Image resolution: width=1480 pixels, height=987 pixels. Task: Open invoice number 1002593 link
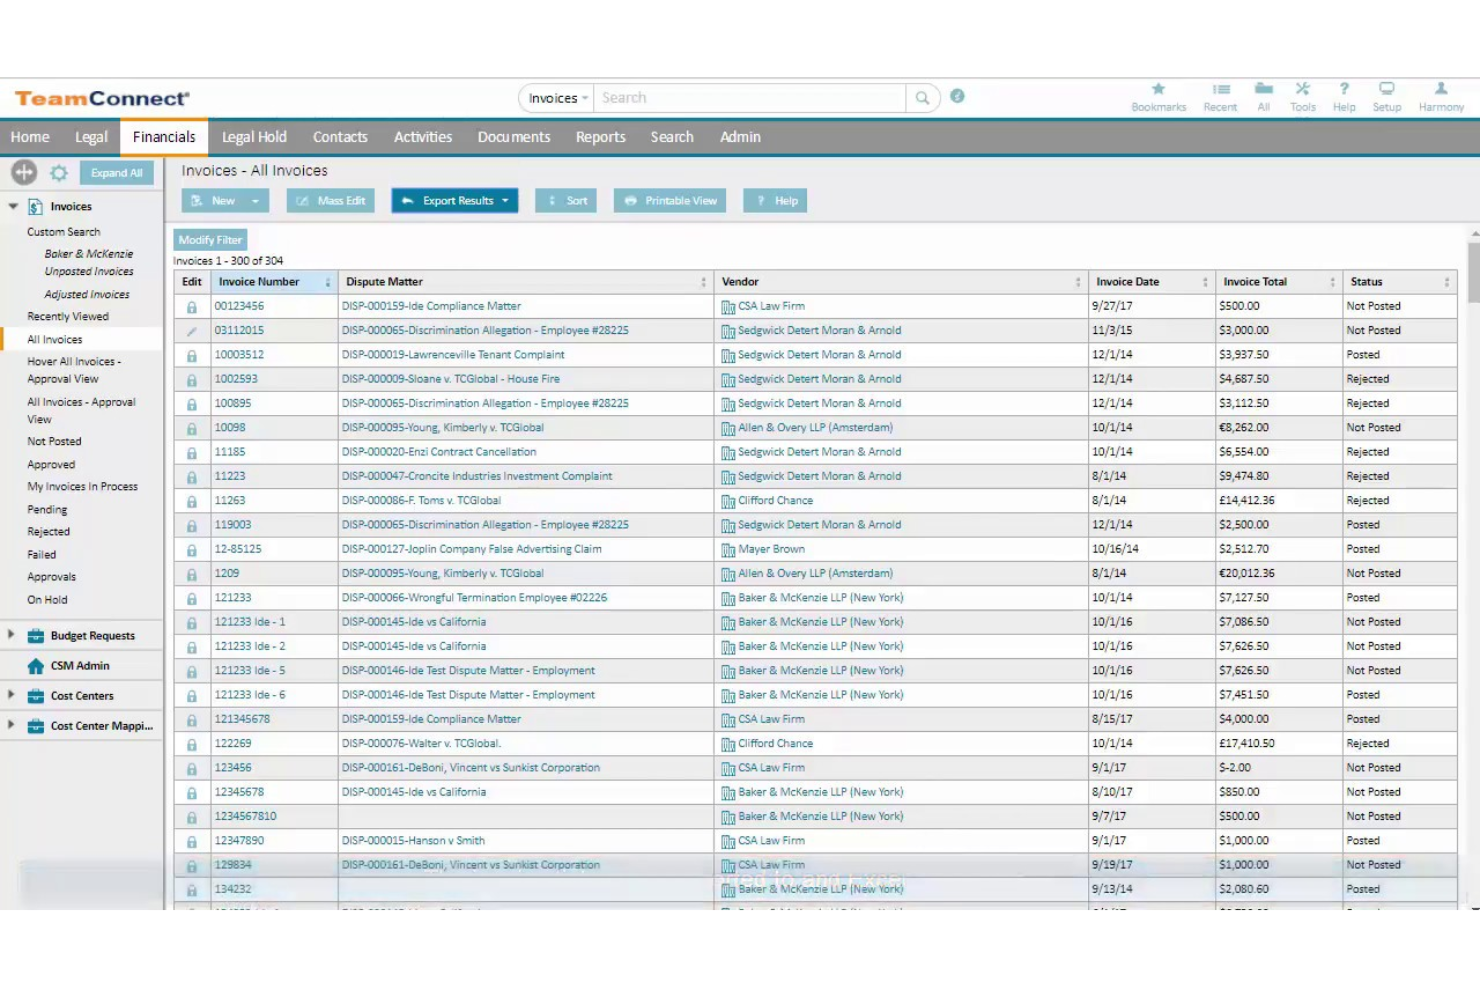click(236, 379)
